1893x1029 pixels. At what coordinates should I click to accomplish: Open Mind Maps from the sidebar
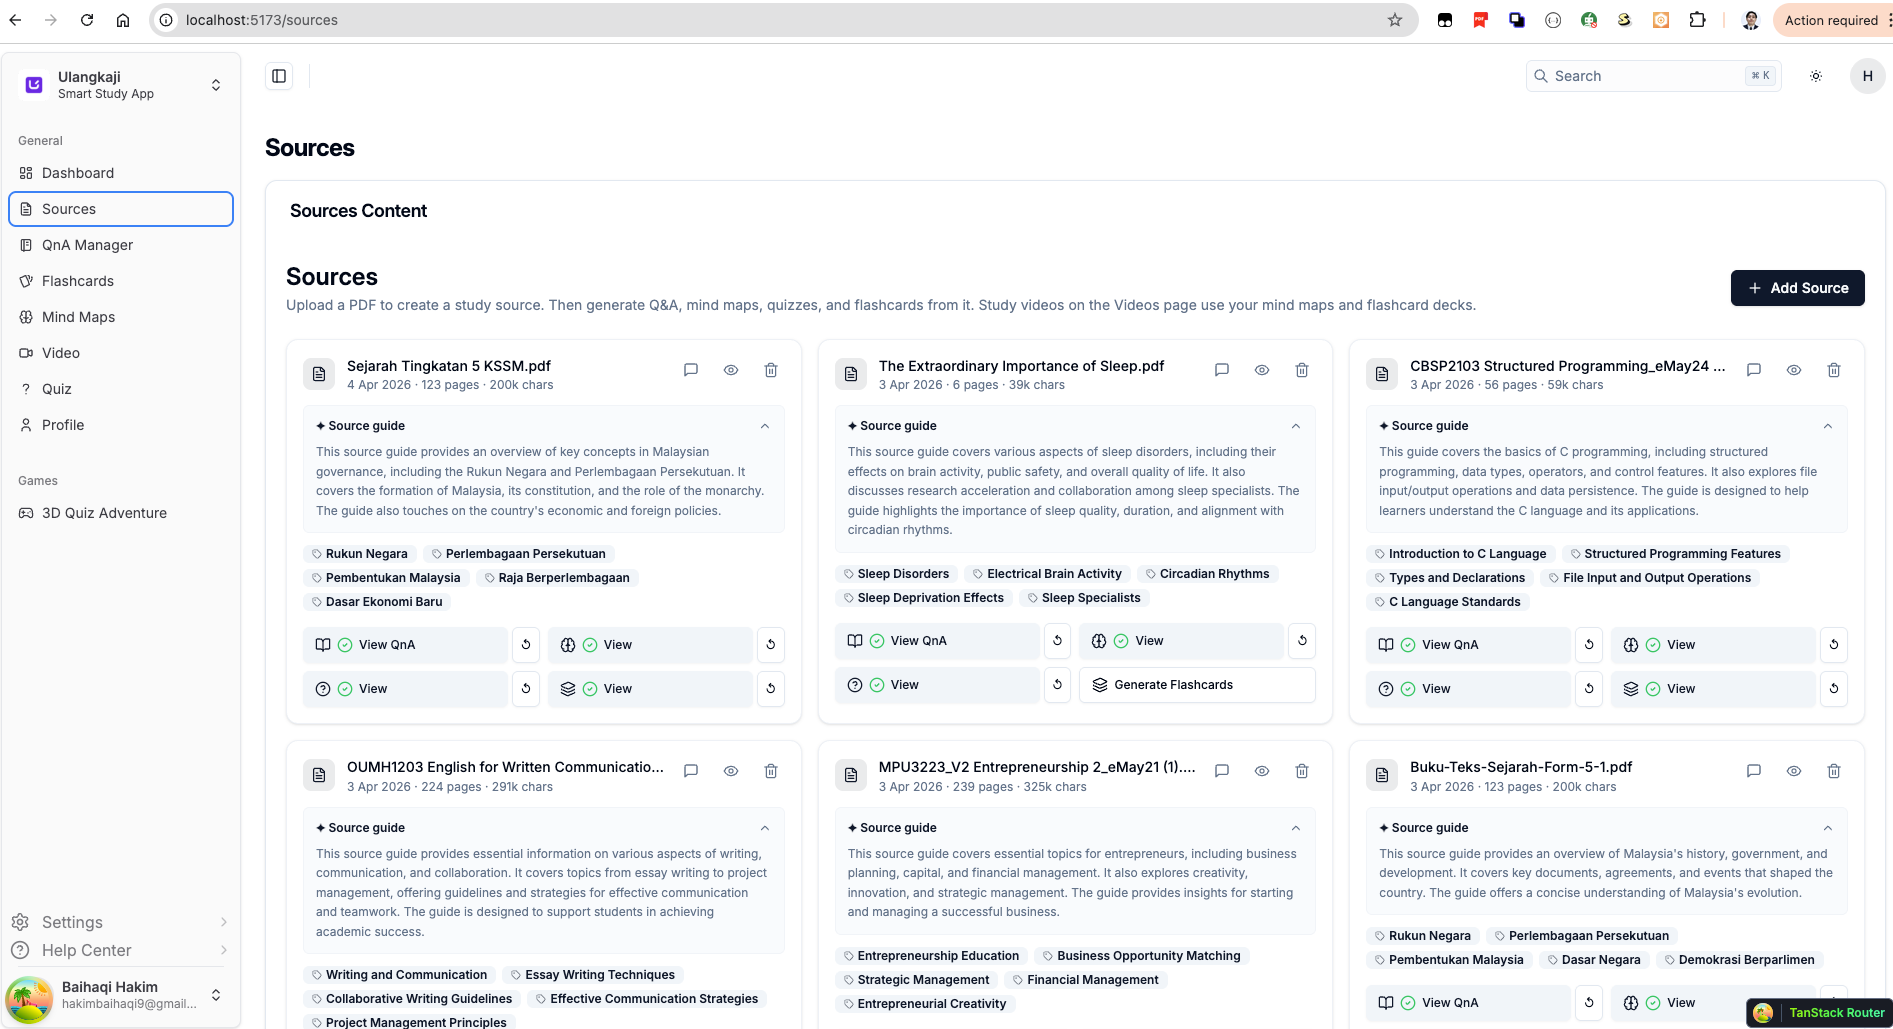(x=78, y=317)
